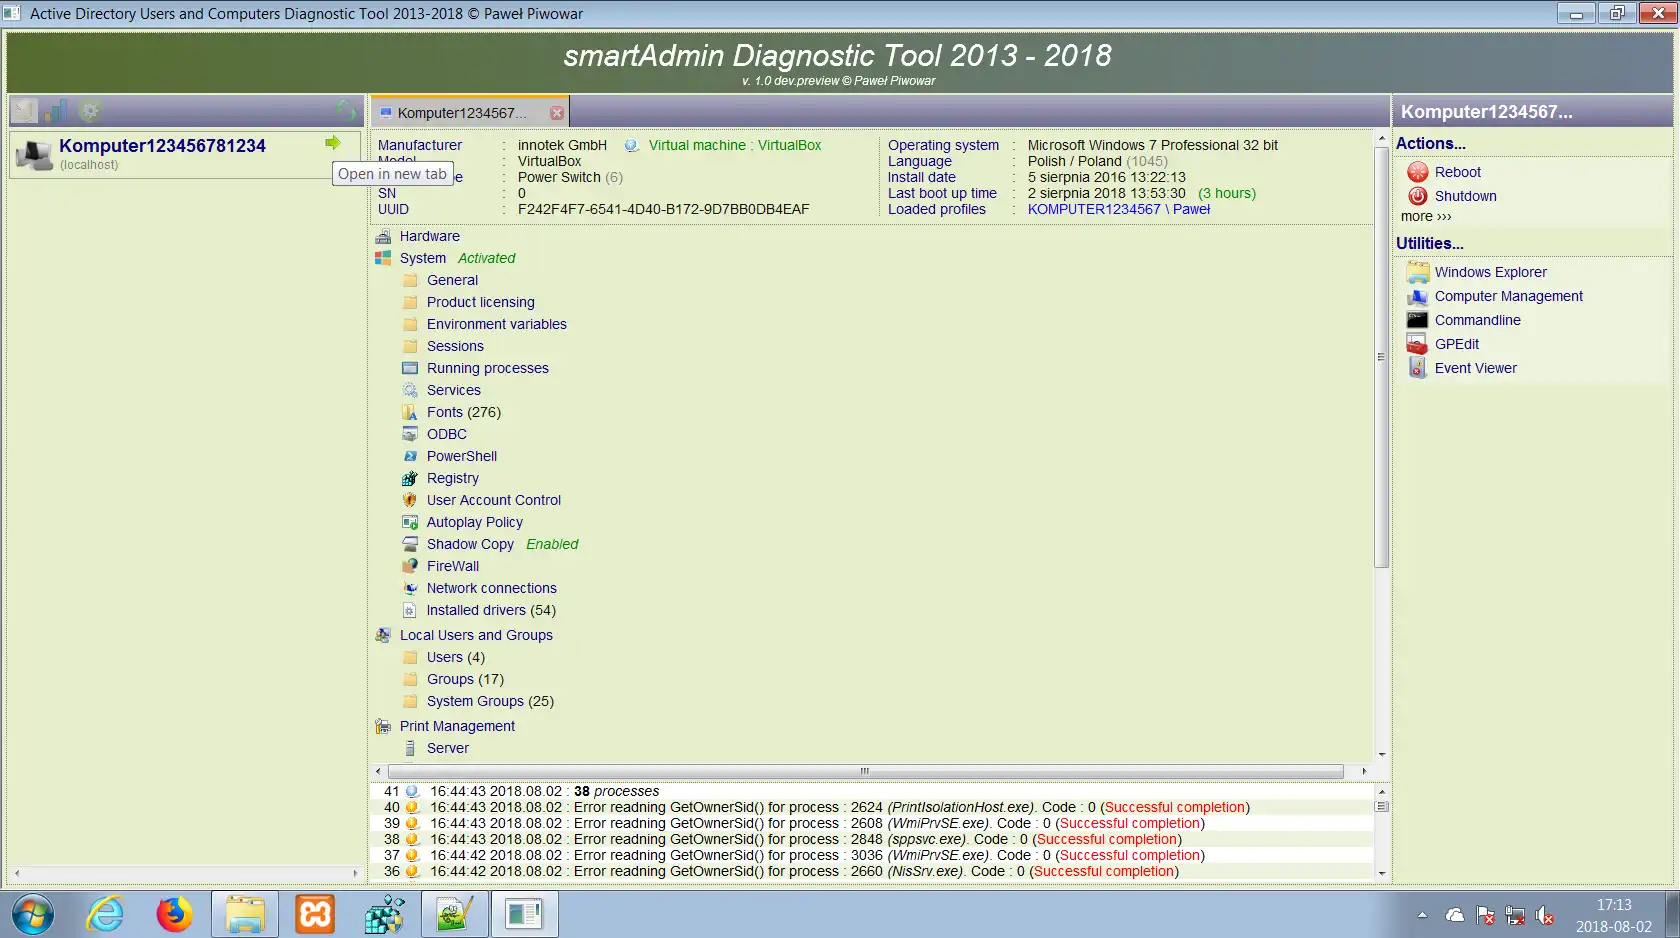The image size is (1680, 938).
Task: Open Fonts (276) item
Action: (464, 412)
